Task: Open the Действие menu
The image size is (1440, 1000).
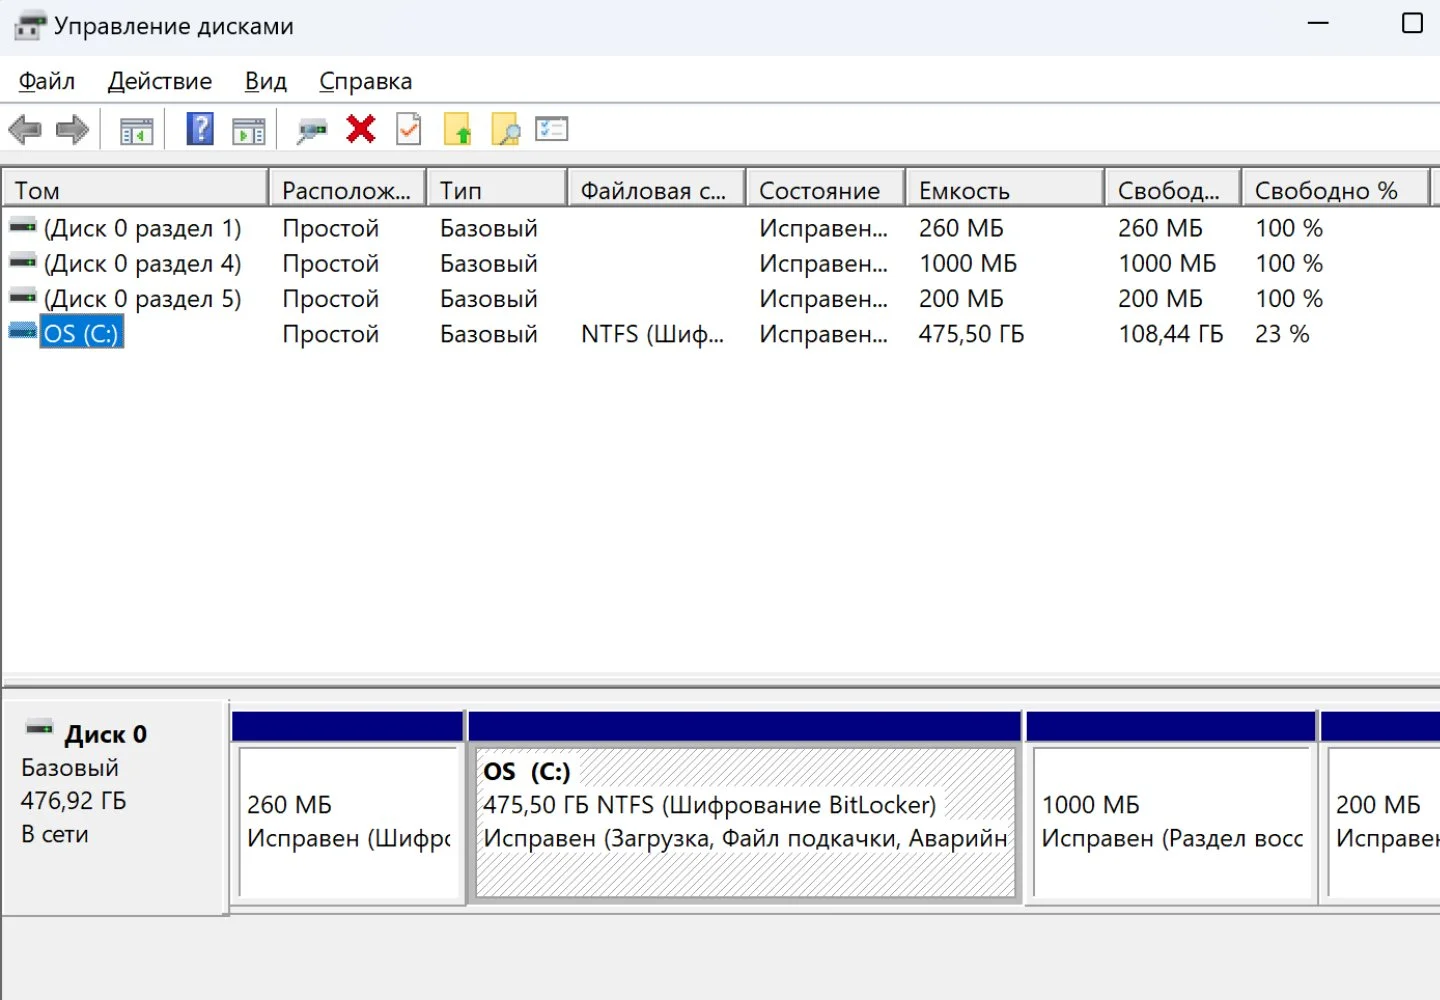Action: pyautogui.click(x=160, y=81)
